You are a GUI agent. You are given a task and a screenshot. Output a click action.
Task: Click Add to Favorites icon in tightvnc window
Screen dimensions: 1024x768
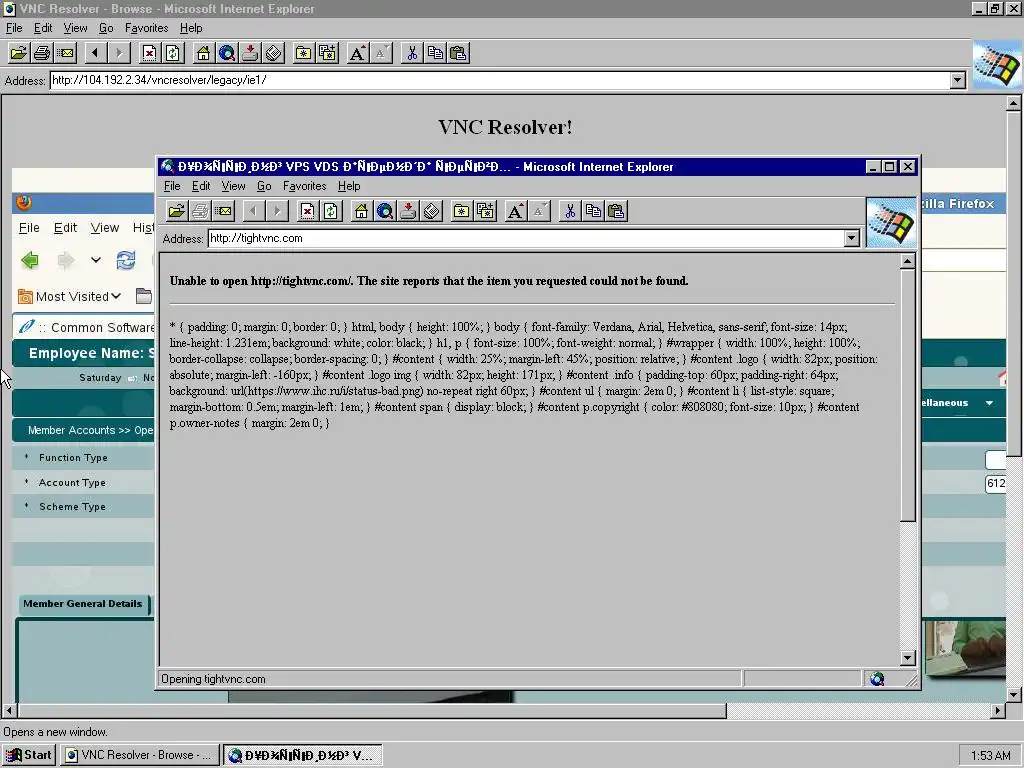click(485, 211)
